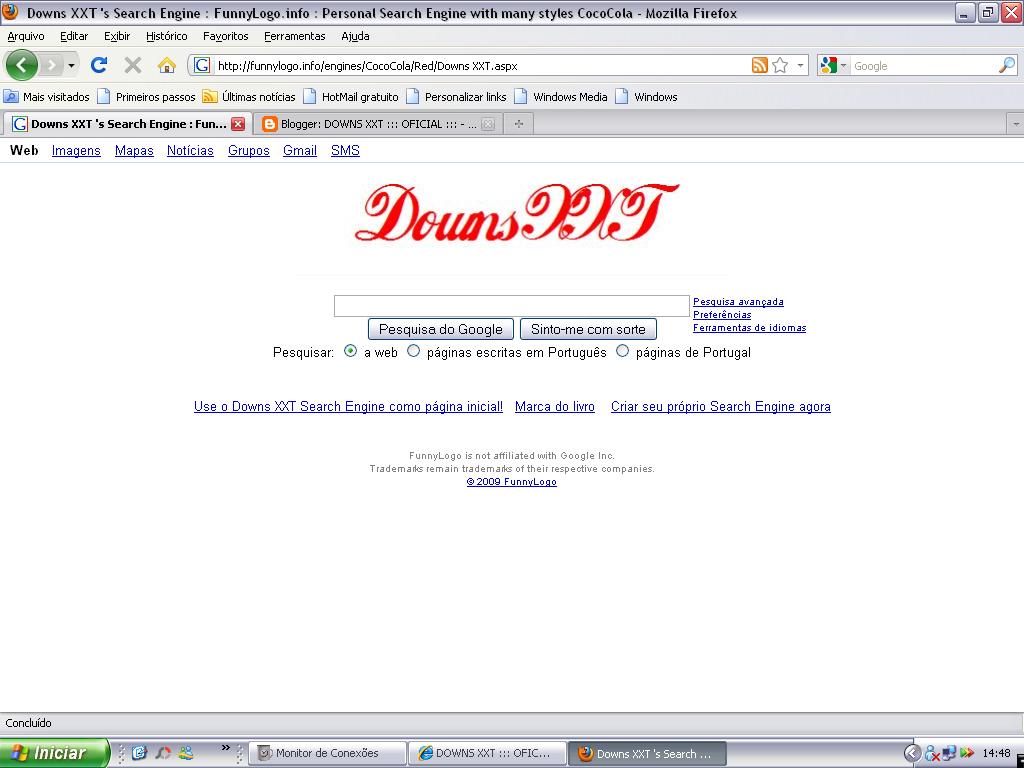
Task: Open the Windows Iniciar start button
Action: coord(54,753)
